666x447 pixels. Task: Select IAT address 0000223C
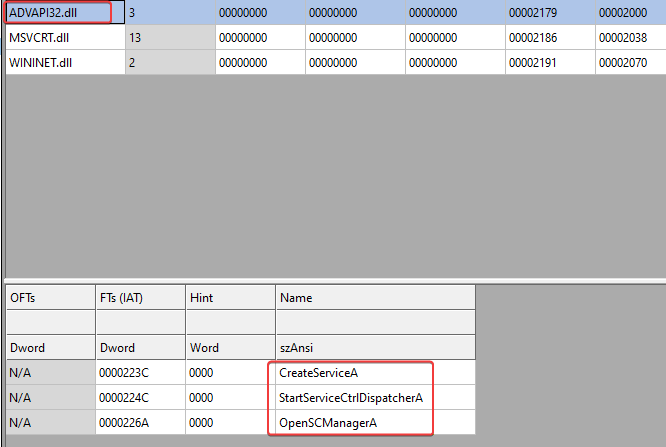[141, 373]
